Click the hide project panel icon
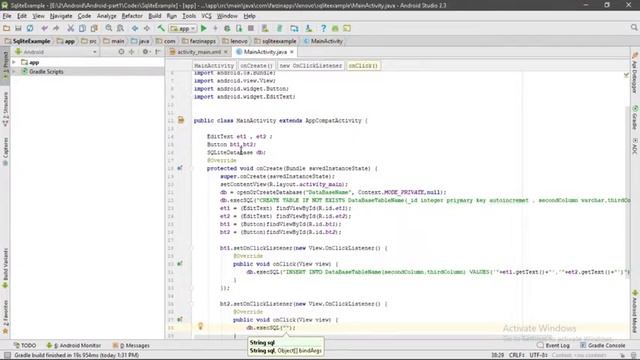 pos(158,52)
